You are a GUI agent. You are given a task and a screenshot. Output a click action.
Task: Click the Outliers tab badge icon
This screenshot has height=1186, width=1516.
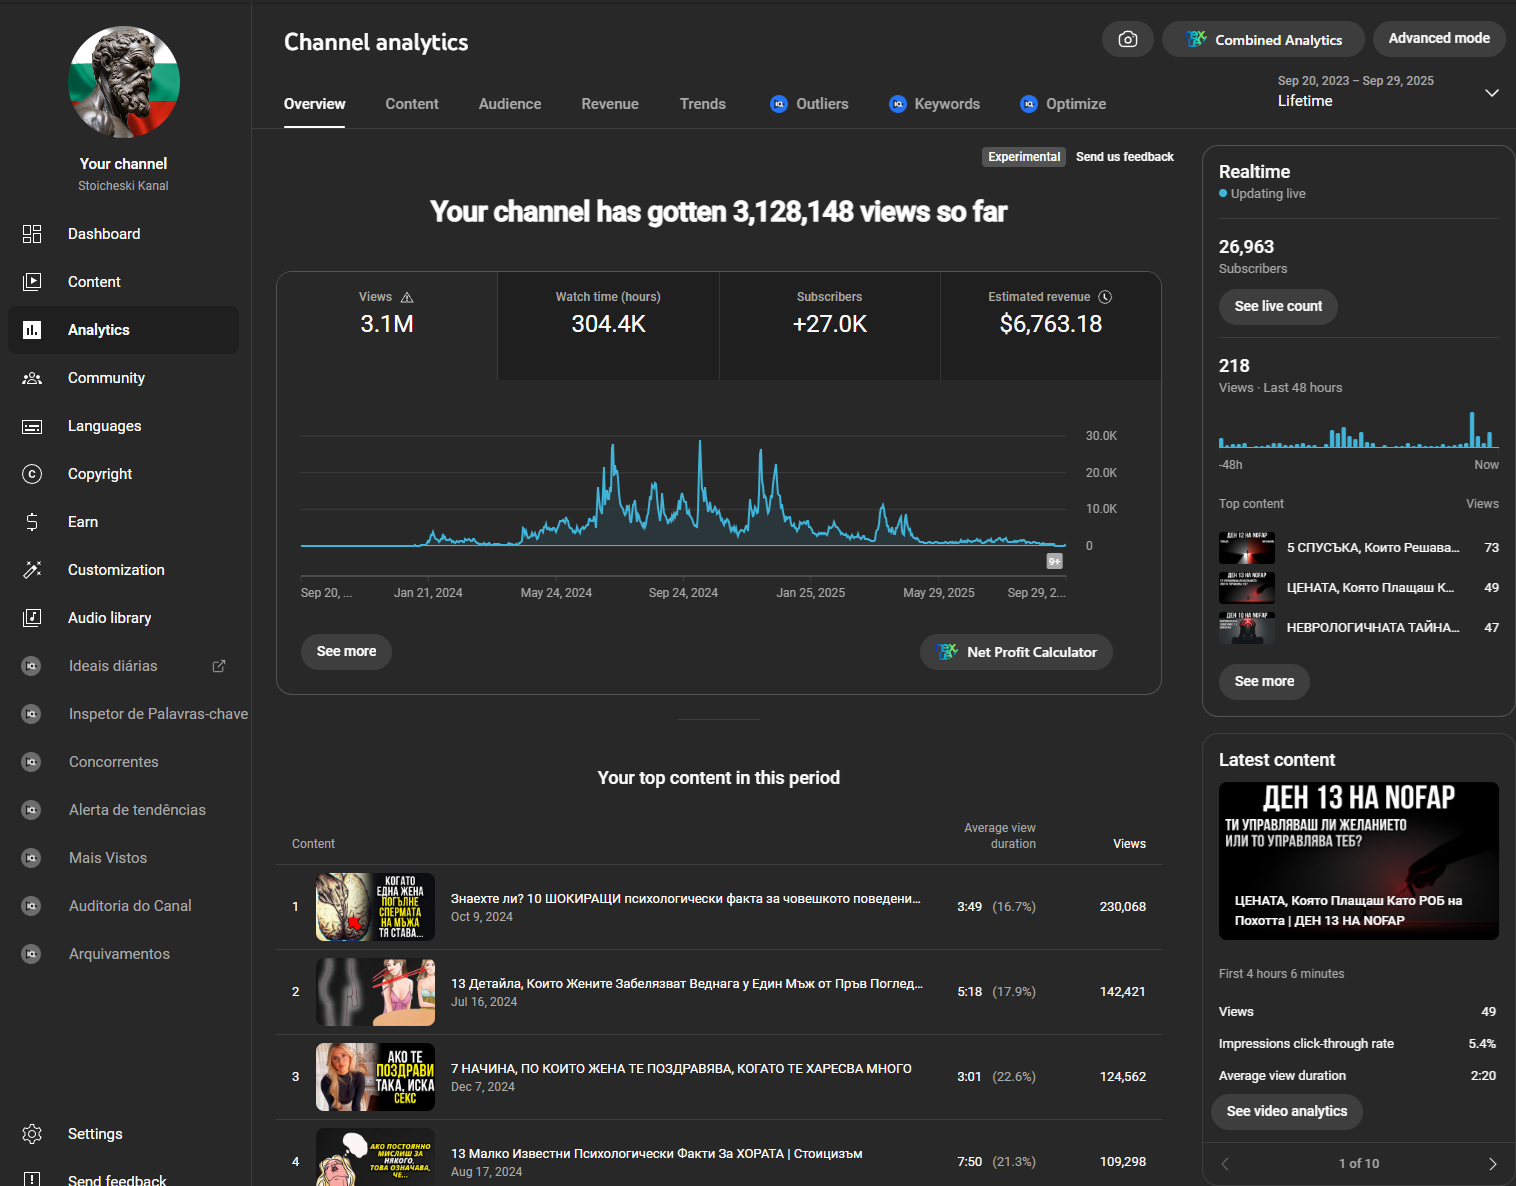[x=779, y=104]
